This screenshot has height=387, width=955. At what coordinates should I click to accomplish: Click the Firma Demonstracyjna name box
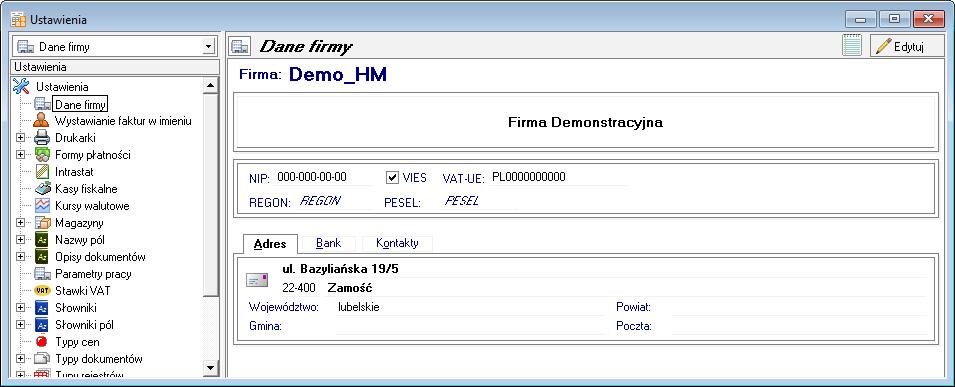pyautogui.click(x=585, y=122)
